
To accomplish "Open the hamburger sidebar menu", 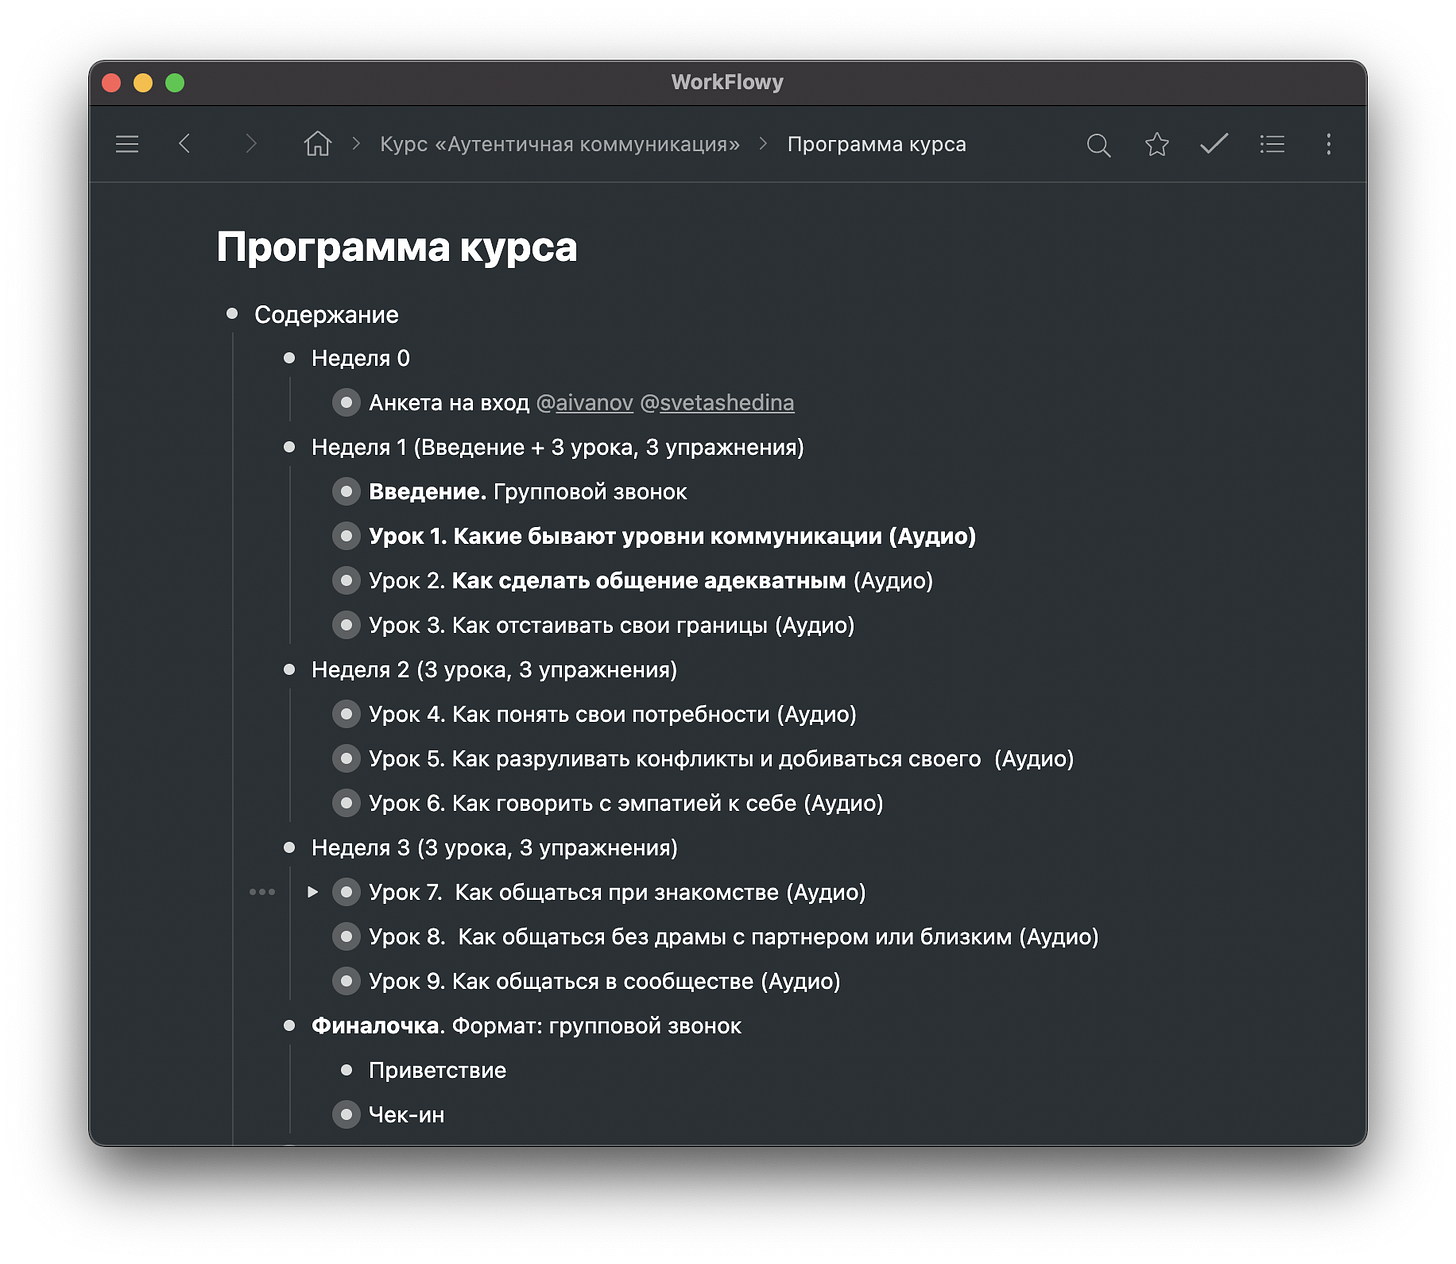I will pyautogui.click(x=127, y=144).
